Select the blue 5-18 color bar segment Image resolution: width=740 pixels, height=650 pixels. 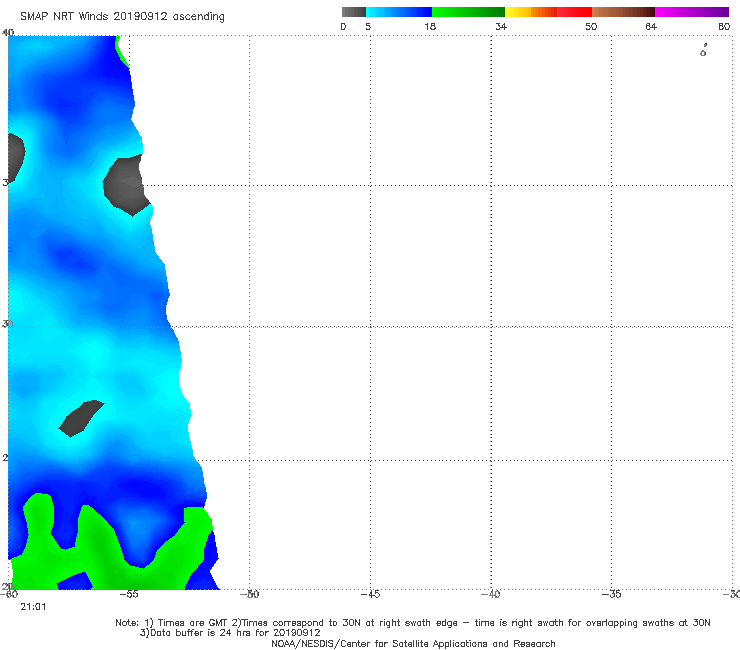[x=399, y=12]
